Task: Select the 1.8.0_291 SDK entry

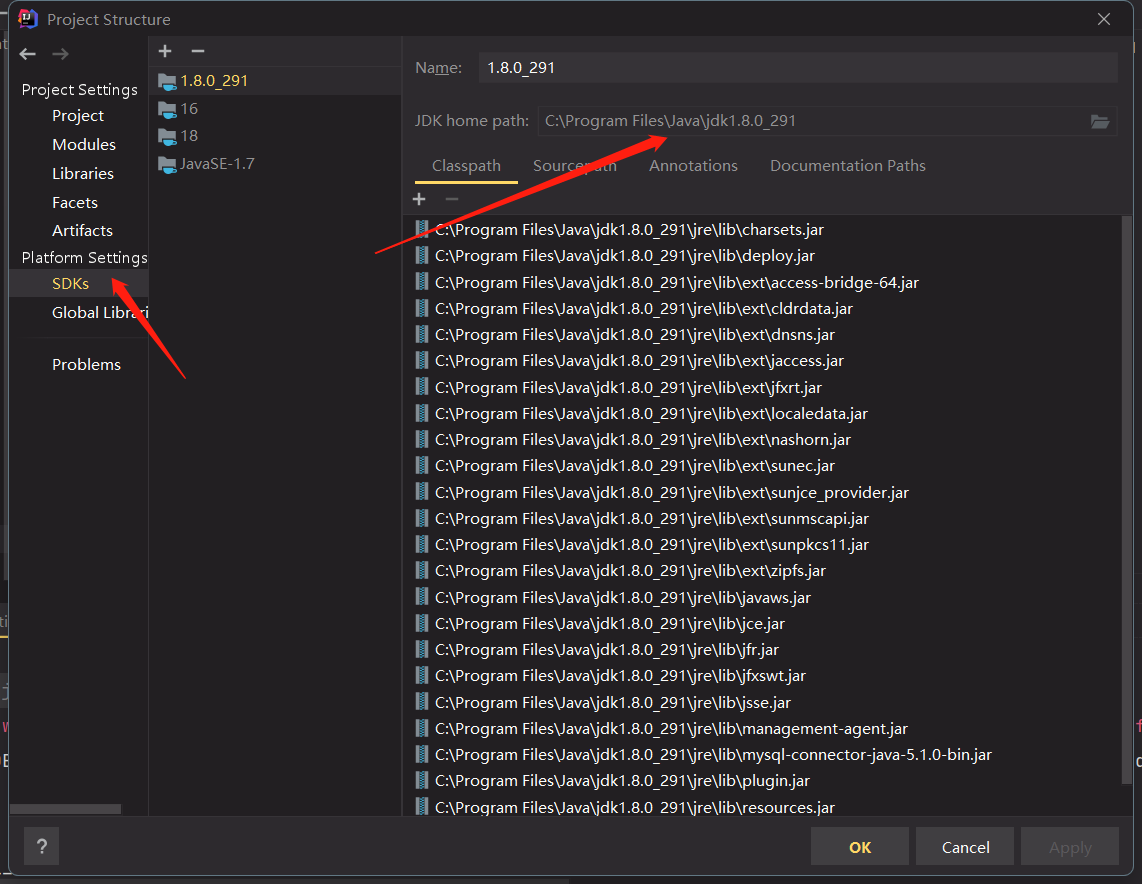Action: 275,81
